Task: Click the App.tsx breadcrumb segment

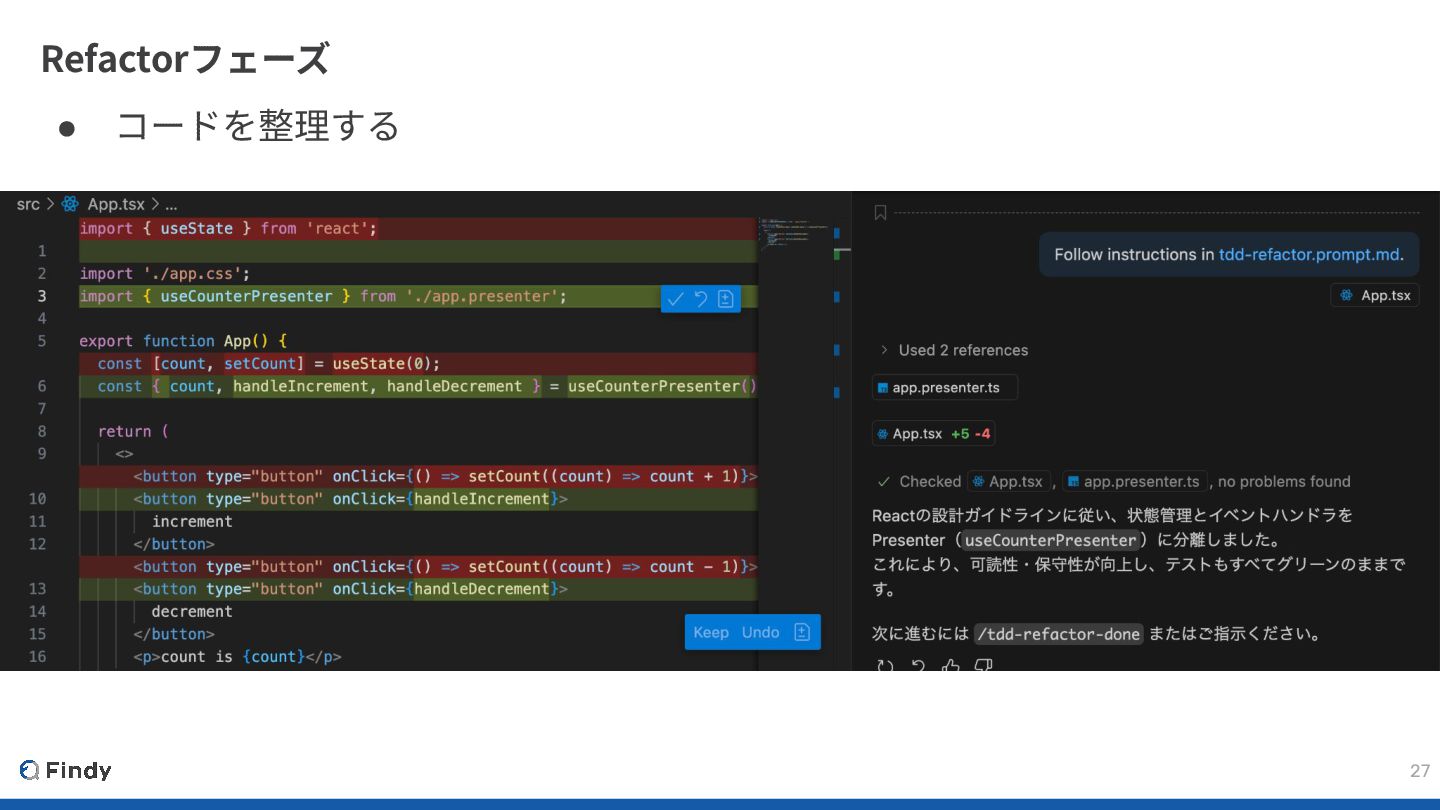Action: [116, 204]
